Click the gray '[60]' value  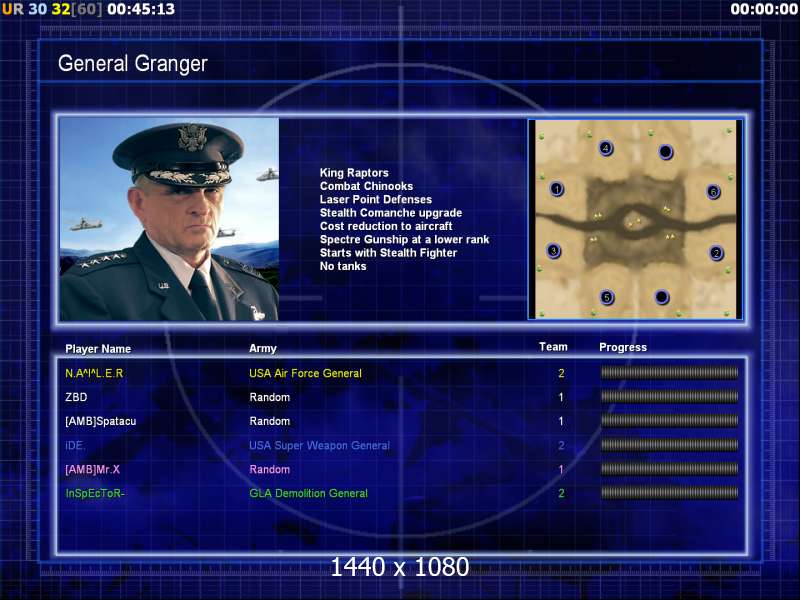pyautogui.click(x=86, y=9)
